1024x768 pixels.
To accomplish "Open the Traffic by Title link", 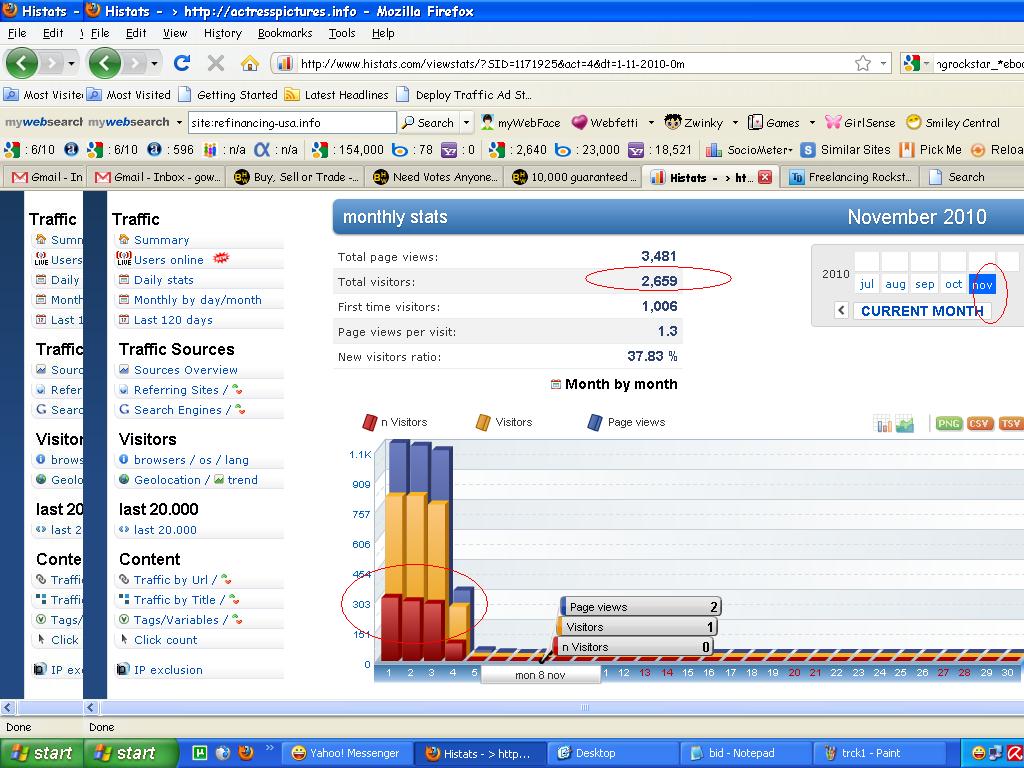I will [174, 600].
